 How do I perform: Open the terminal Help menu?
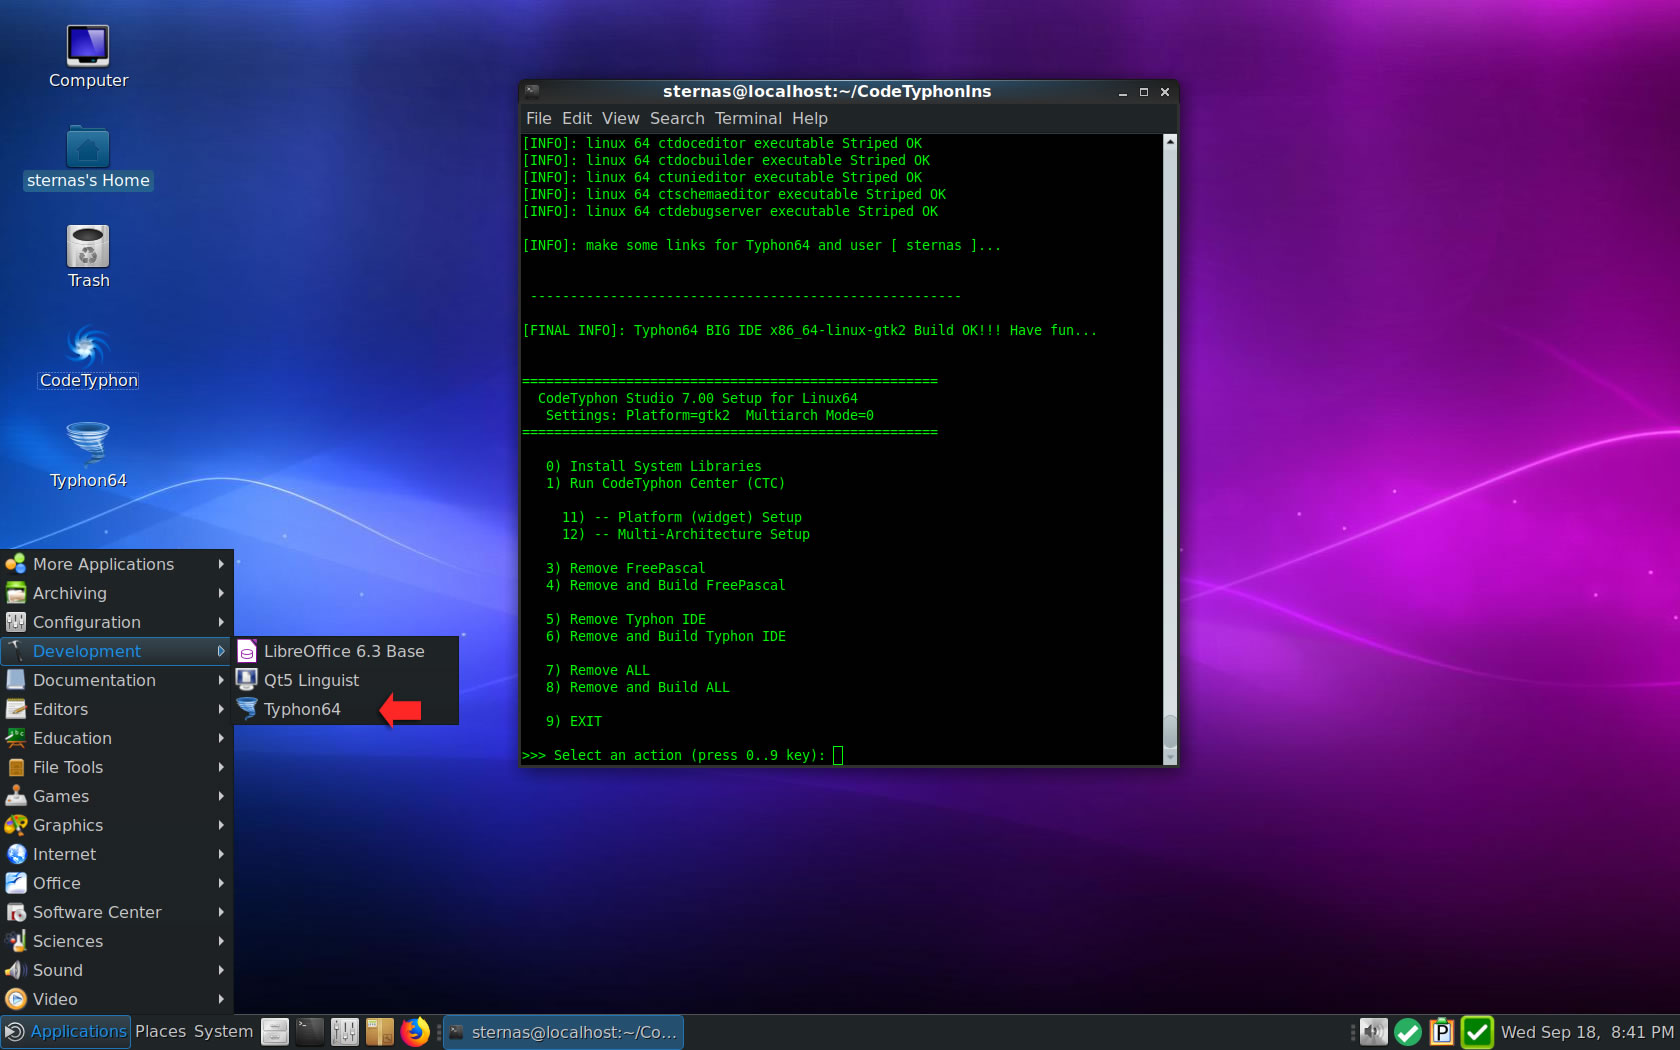(810, 118)
